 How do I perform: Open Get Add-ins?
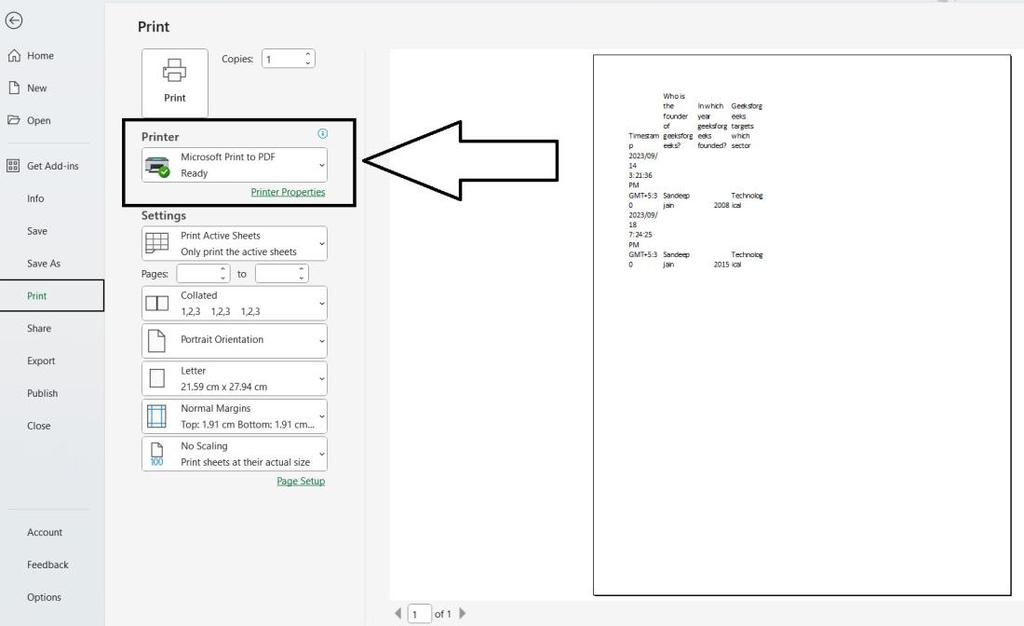(52, 166)
